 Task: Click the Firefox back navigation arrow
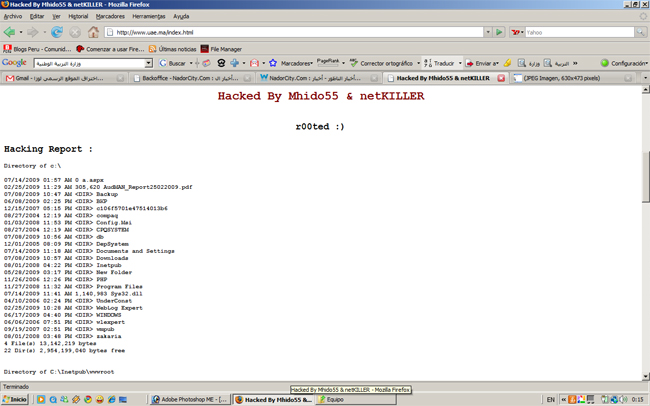11,32
